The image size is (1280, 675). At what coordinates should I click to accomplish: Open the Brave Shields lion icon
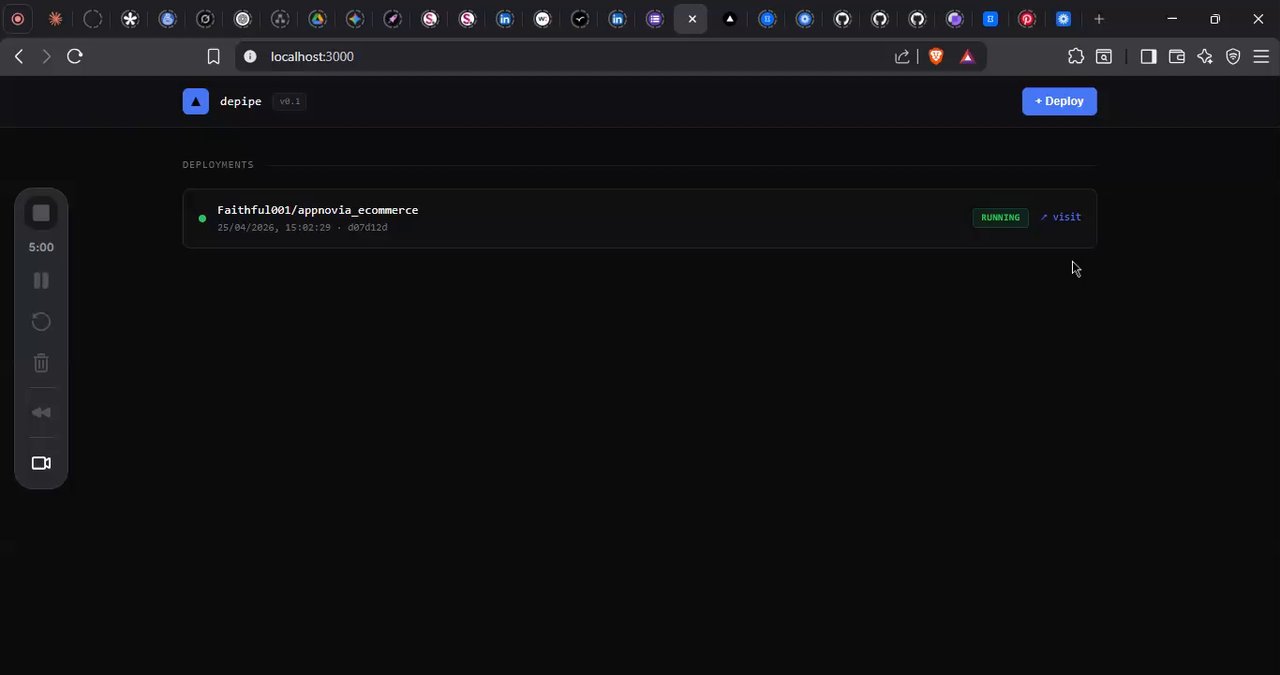coord(936,57)
